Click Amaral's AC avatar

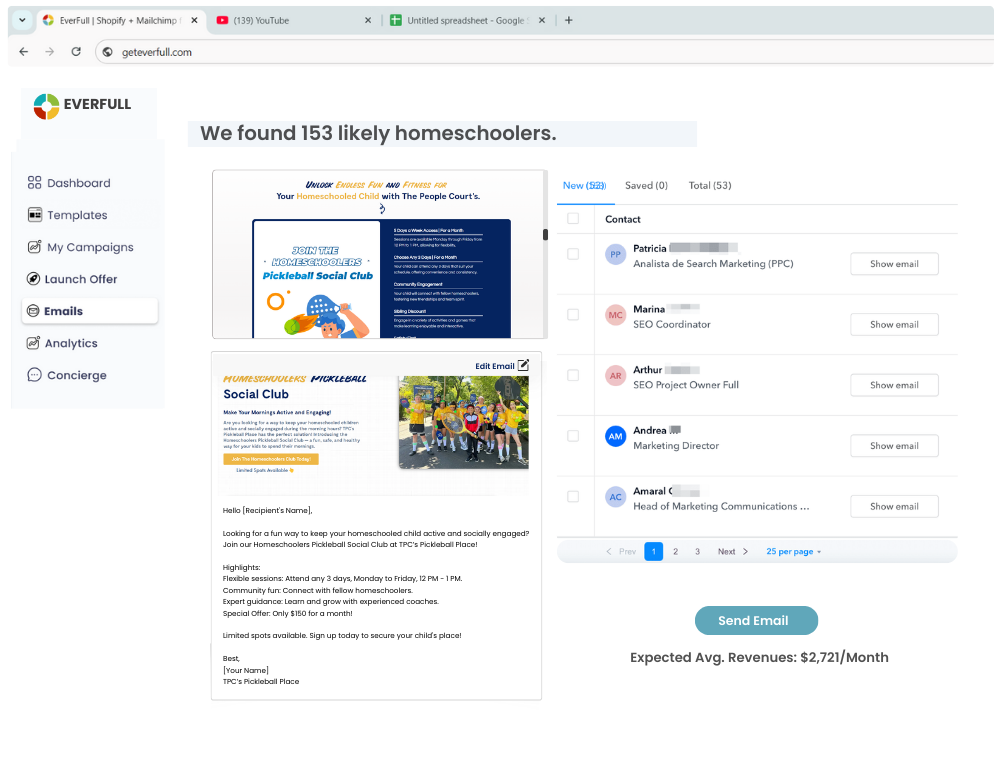[615, 497]
